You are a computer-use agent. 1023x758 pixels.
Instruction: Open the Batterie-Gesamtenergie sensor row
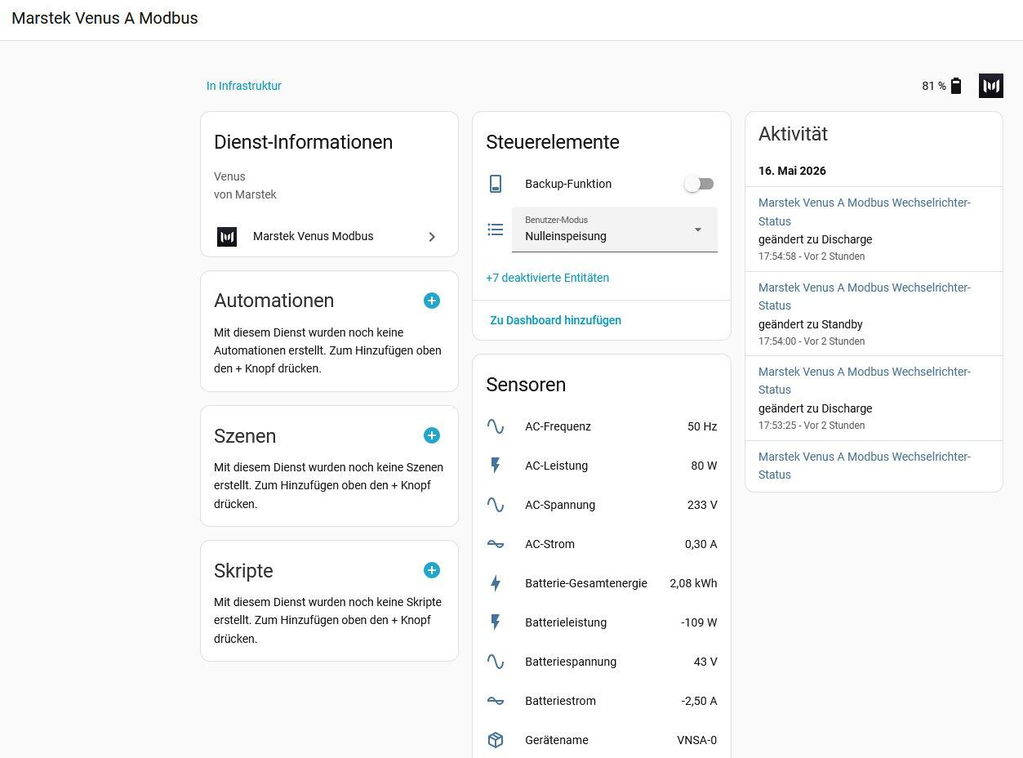[x=602, y=583]
